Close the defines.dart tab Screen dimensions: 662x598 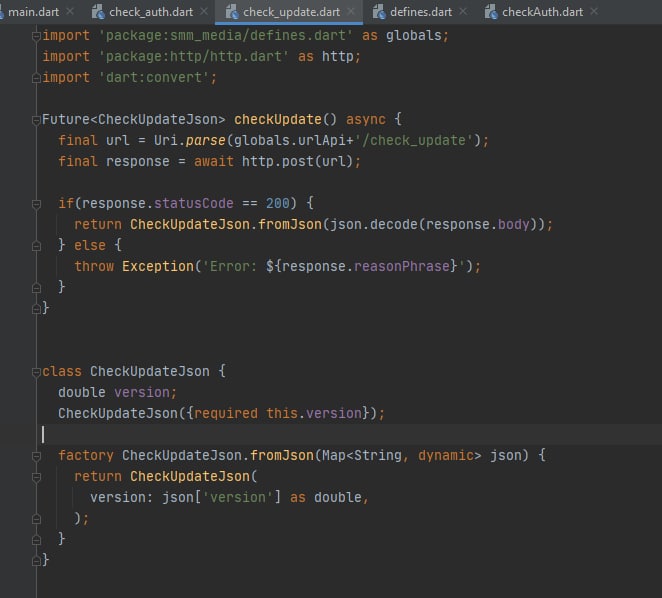(x=463, y=11)
